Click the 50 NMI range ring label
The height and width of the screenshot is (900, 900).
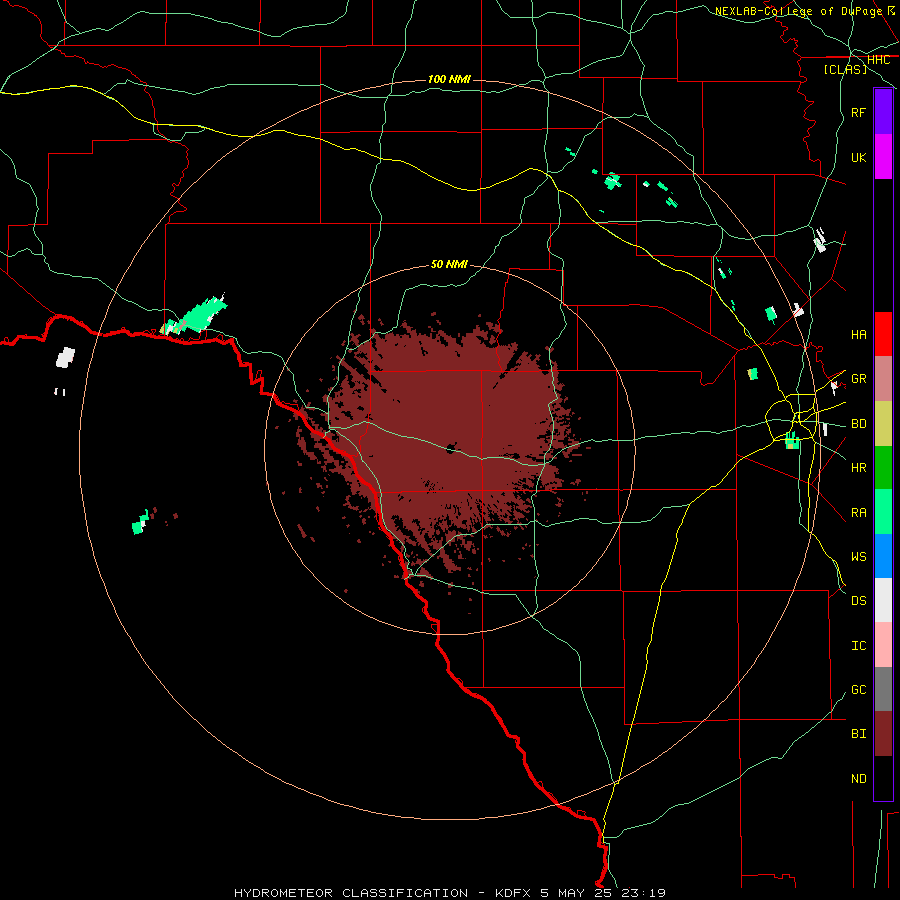pos(449,264)
